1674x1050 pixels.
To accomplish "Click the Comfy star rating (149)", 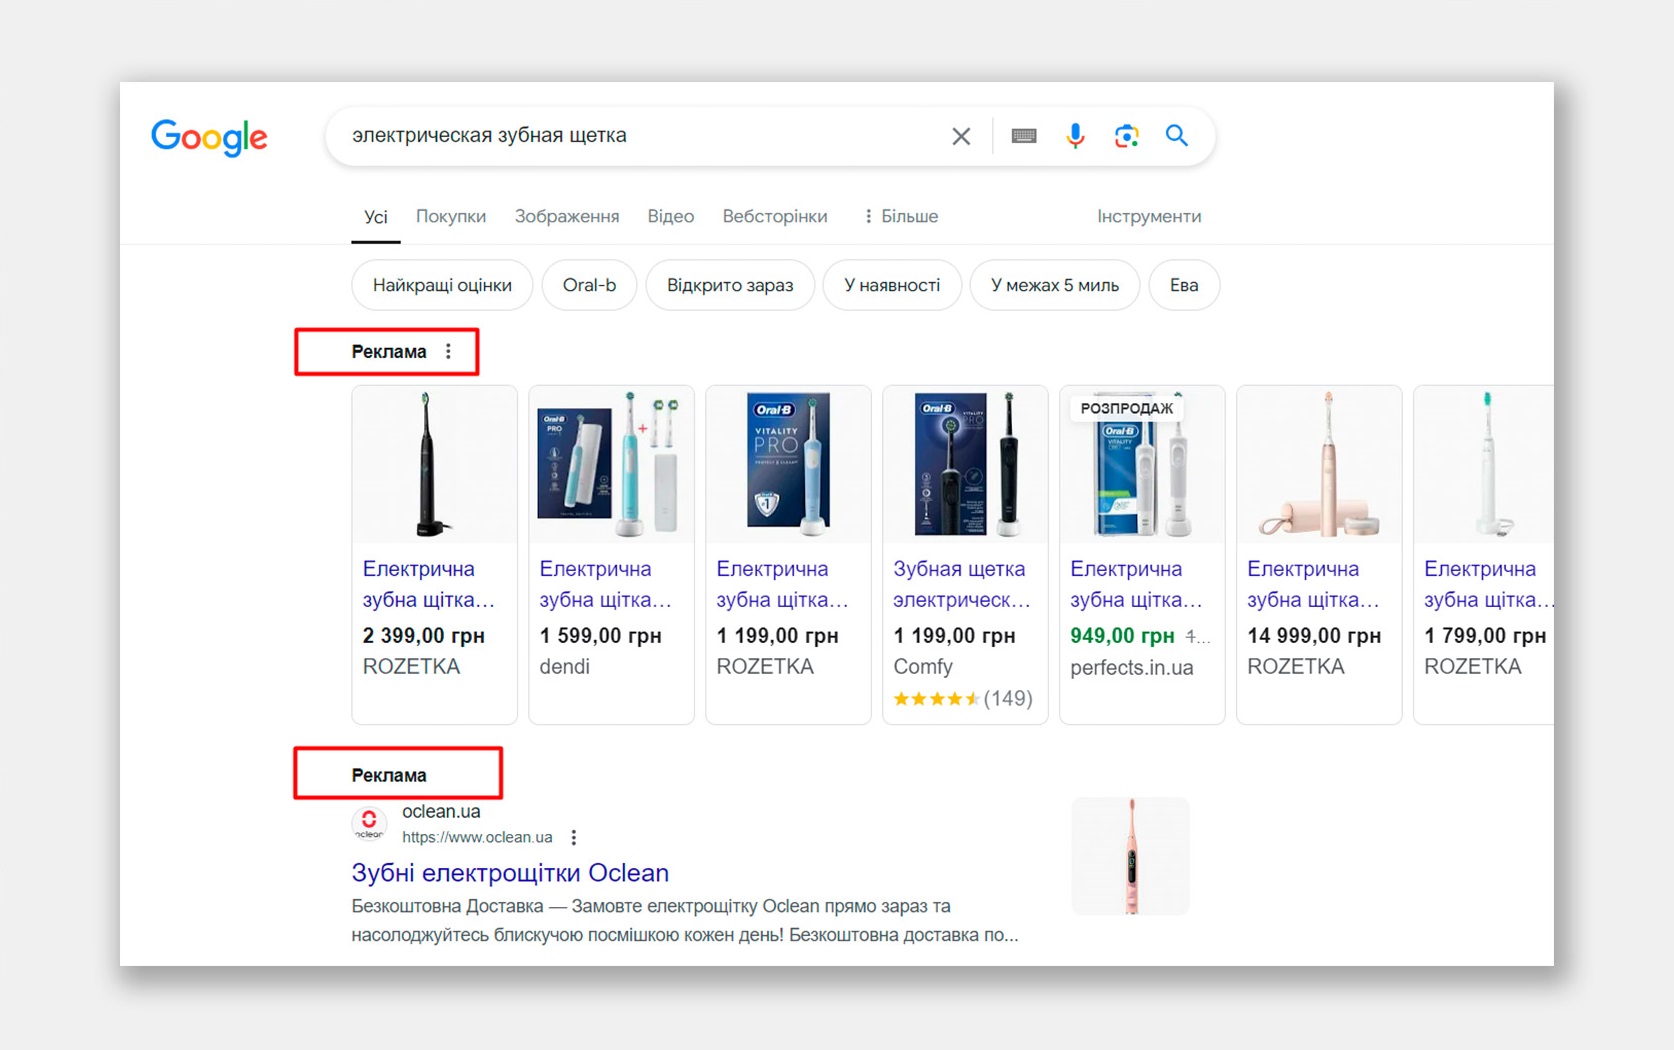I will tap(962, 698).
